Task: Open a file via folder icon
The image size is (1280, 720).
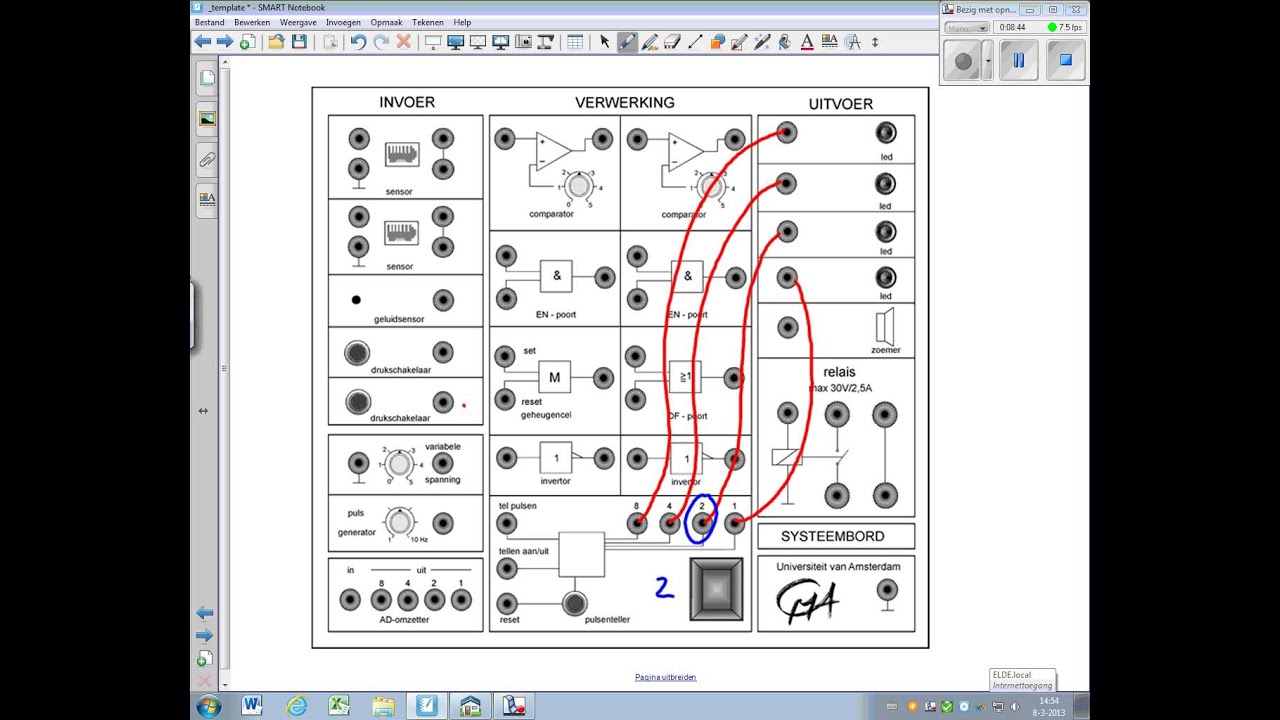Action: coord(276,42)
